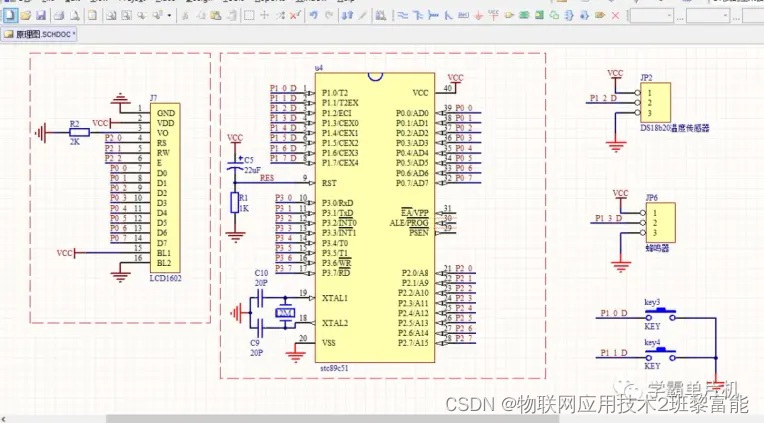Select the ALE/PROG pin label
This screenshot has width=764, height=423.
409,223
